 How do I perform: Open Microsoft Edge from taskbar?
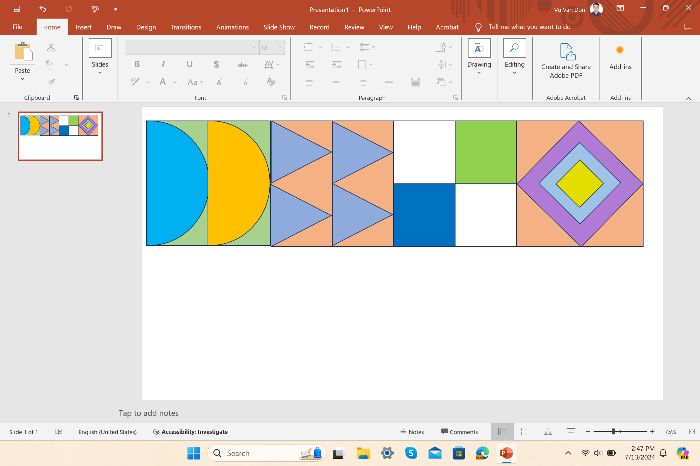482,453
